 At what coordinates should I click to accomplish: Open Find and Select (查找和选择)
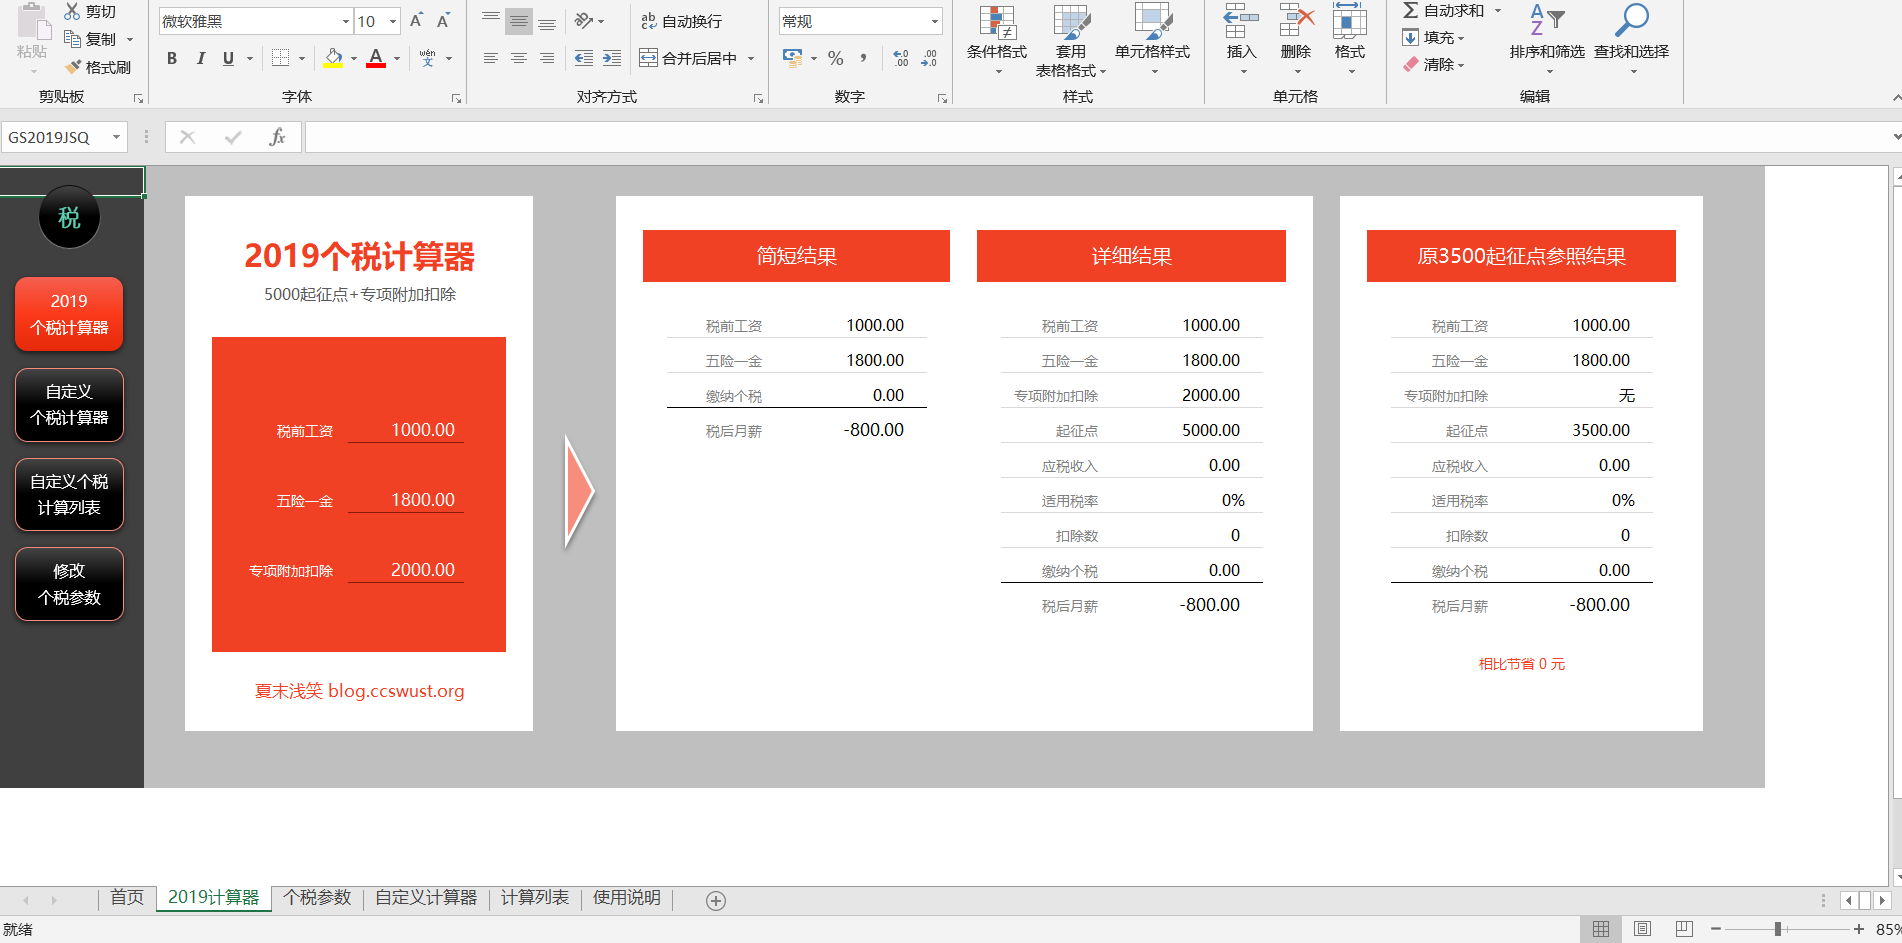1631,39
